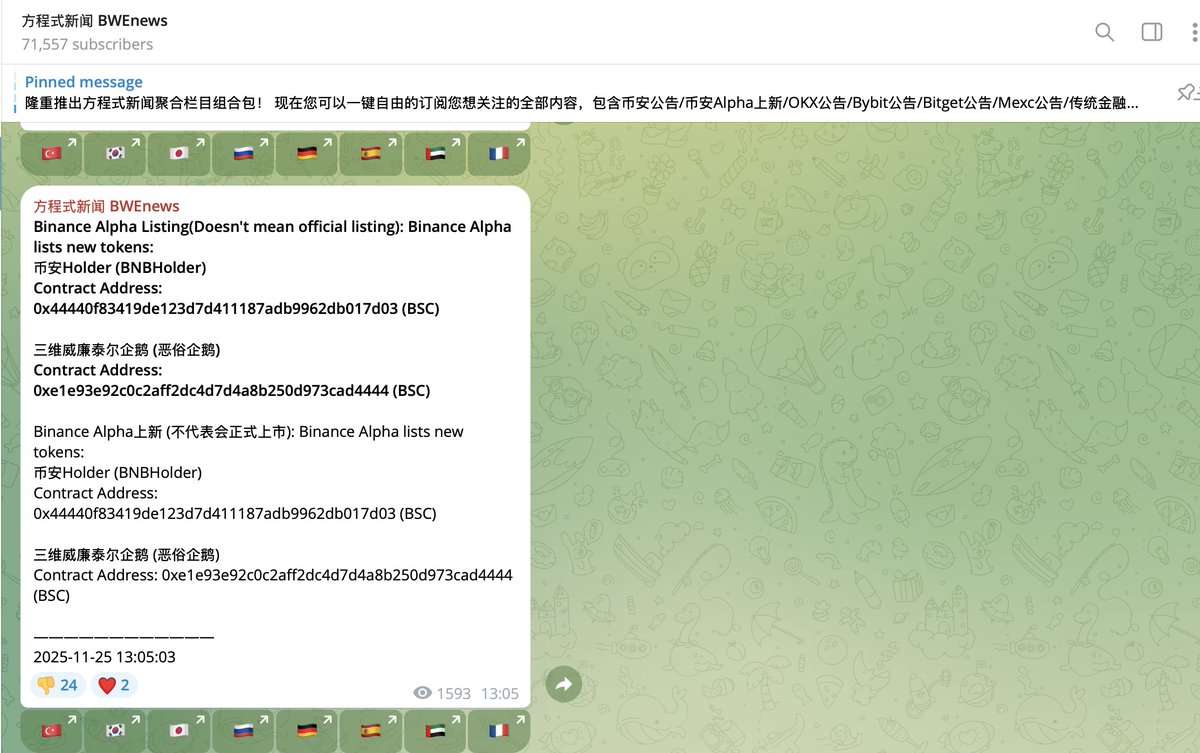Open Russian flag link below the 13:05 message
The image size is (1200, 753).
243,731
